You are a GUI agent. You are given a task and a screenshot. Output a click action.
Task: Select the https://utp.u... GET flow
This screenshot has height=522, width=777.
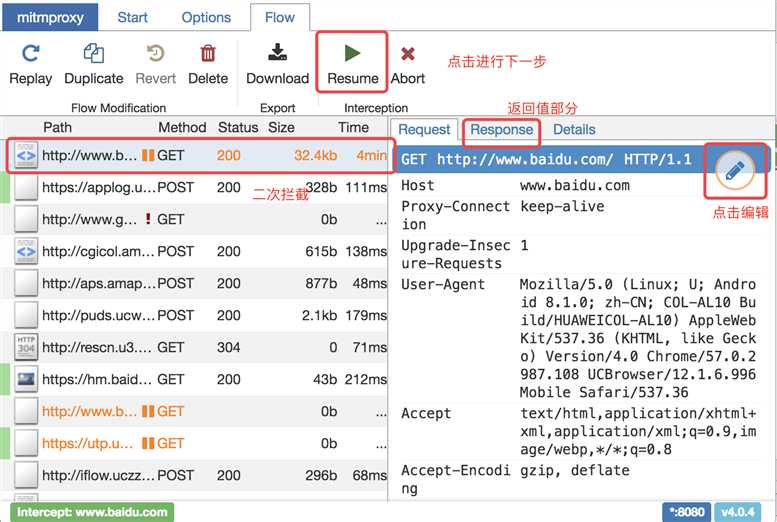coord(194,443)
